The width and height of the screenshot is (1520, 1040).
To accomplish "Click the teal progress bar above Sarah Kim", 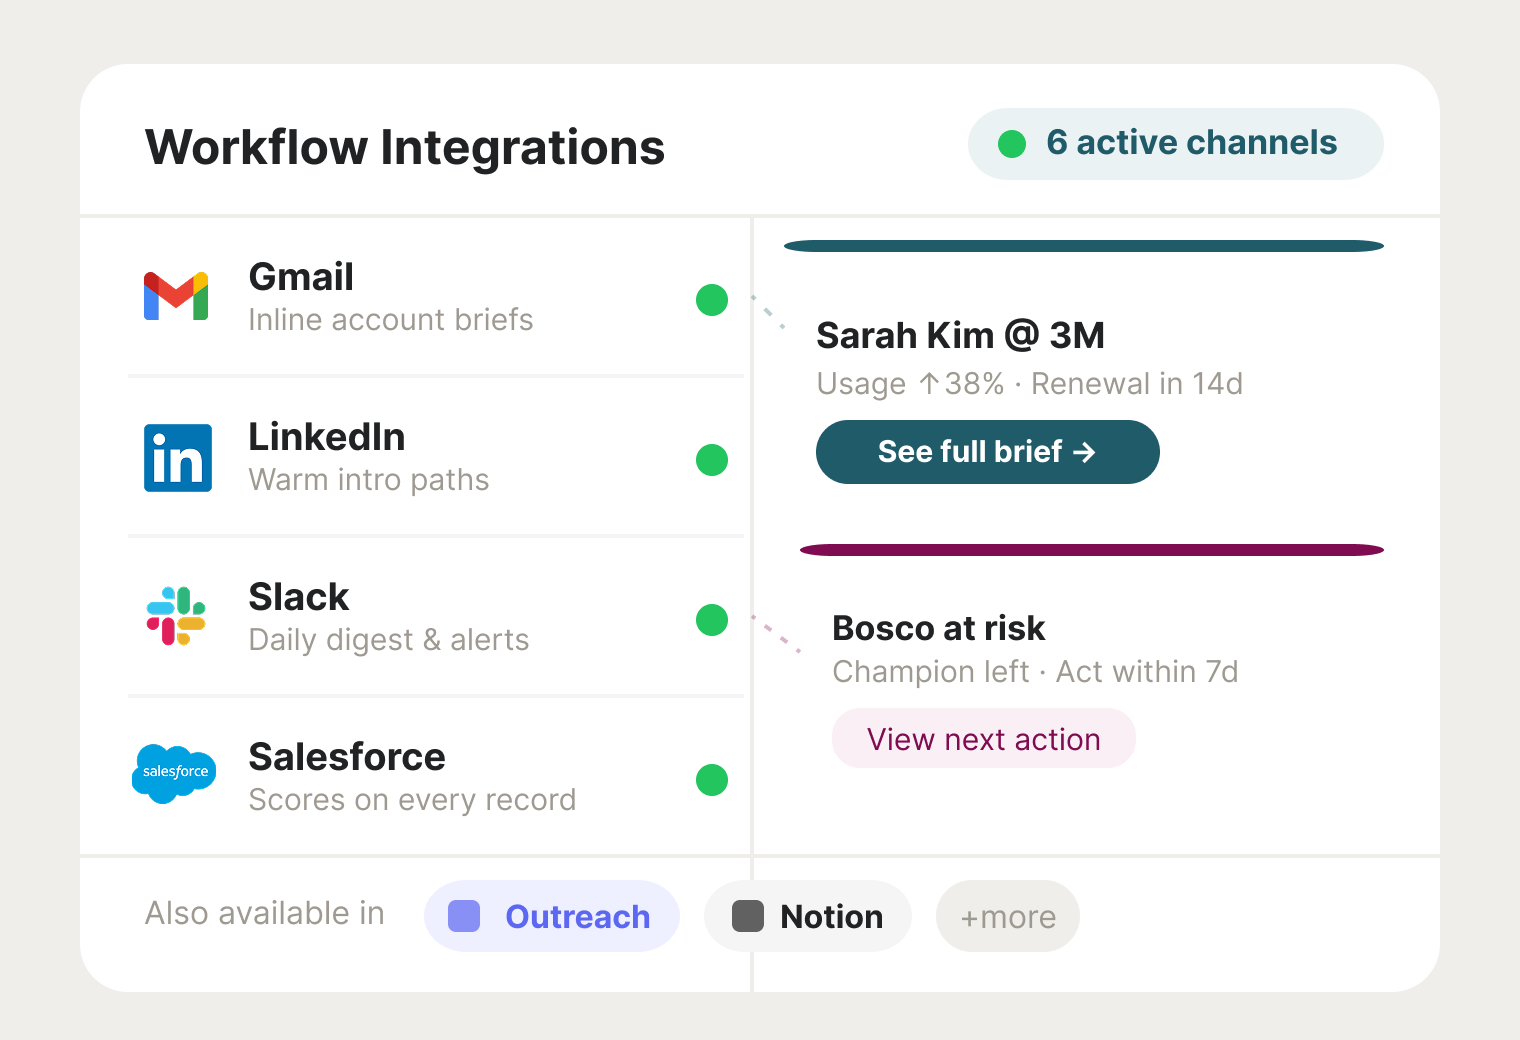I will click(x=1083, y=244).
